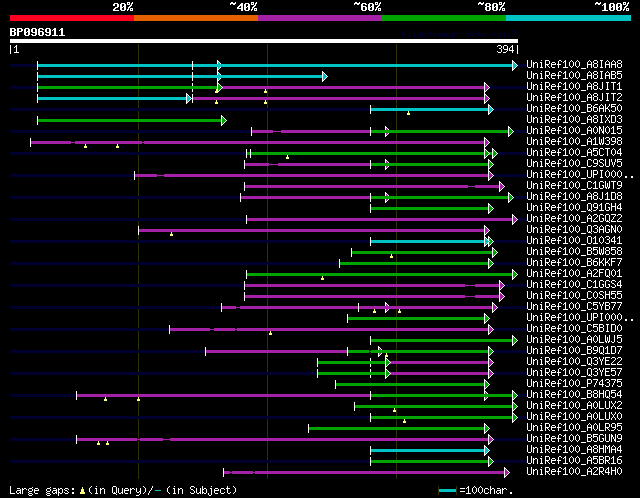Click the green Q91GH4 alignment bar
The width and height of the screenshot is (640, 498).
pos(429,209)
